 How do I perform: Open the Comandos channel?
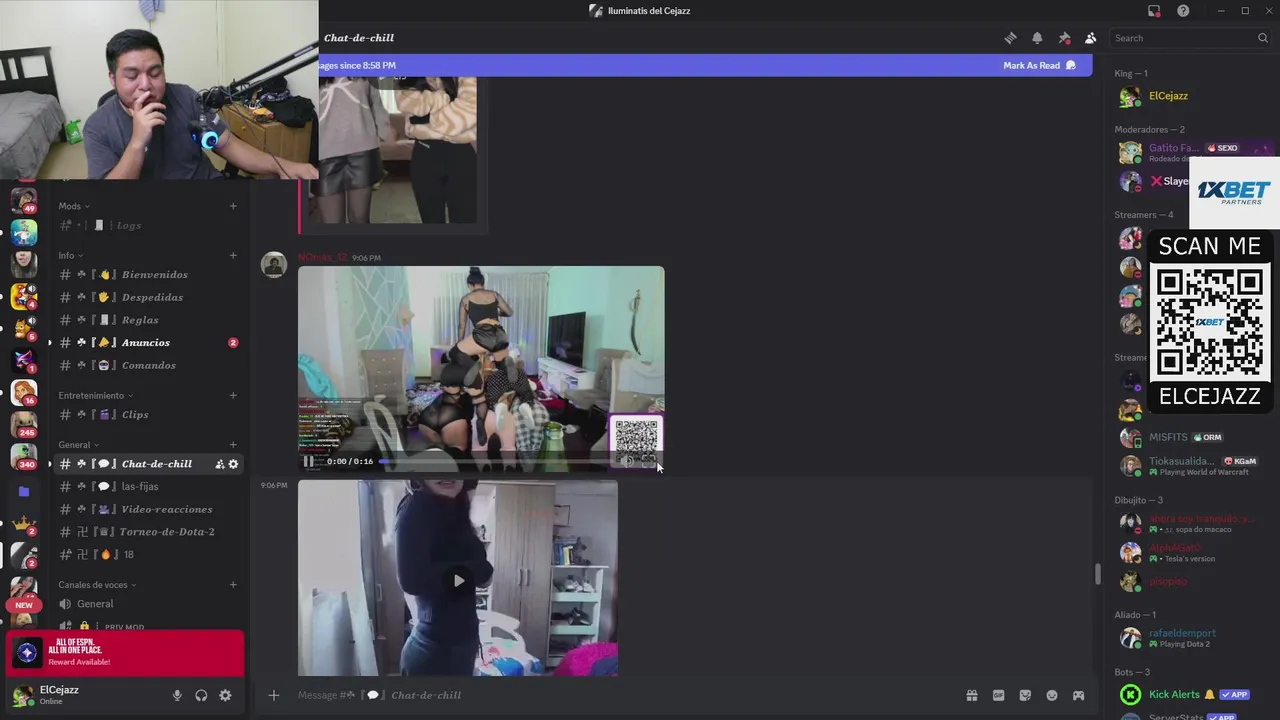(148, 365)
